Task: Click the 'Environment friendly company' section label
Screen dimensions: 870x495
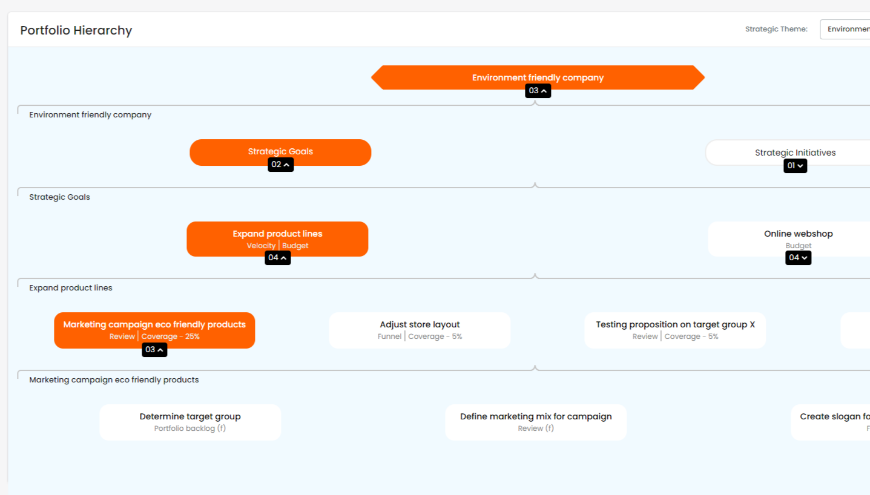Action: pyautogui.click(x=90, y=115)
